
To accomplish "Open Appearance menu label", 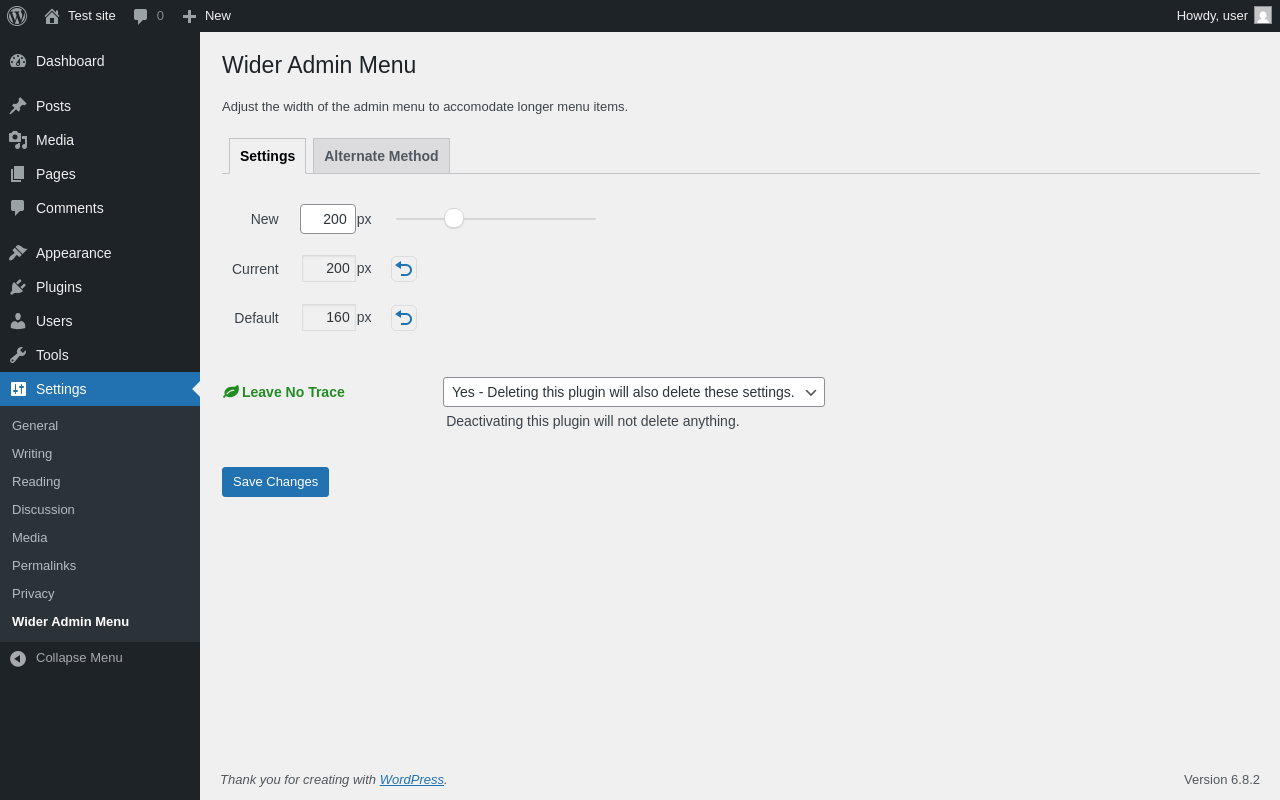I will click(74, 253).
